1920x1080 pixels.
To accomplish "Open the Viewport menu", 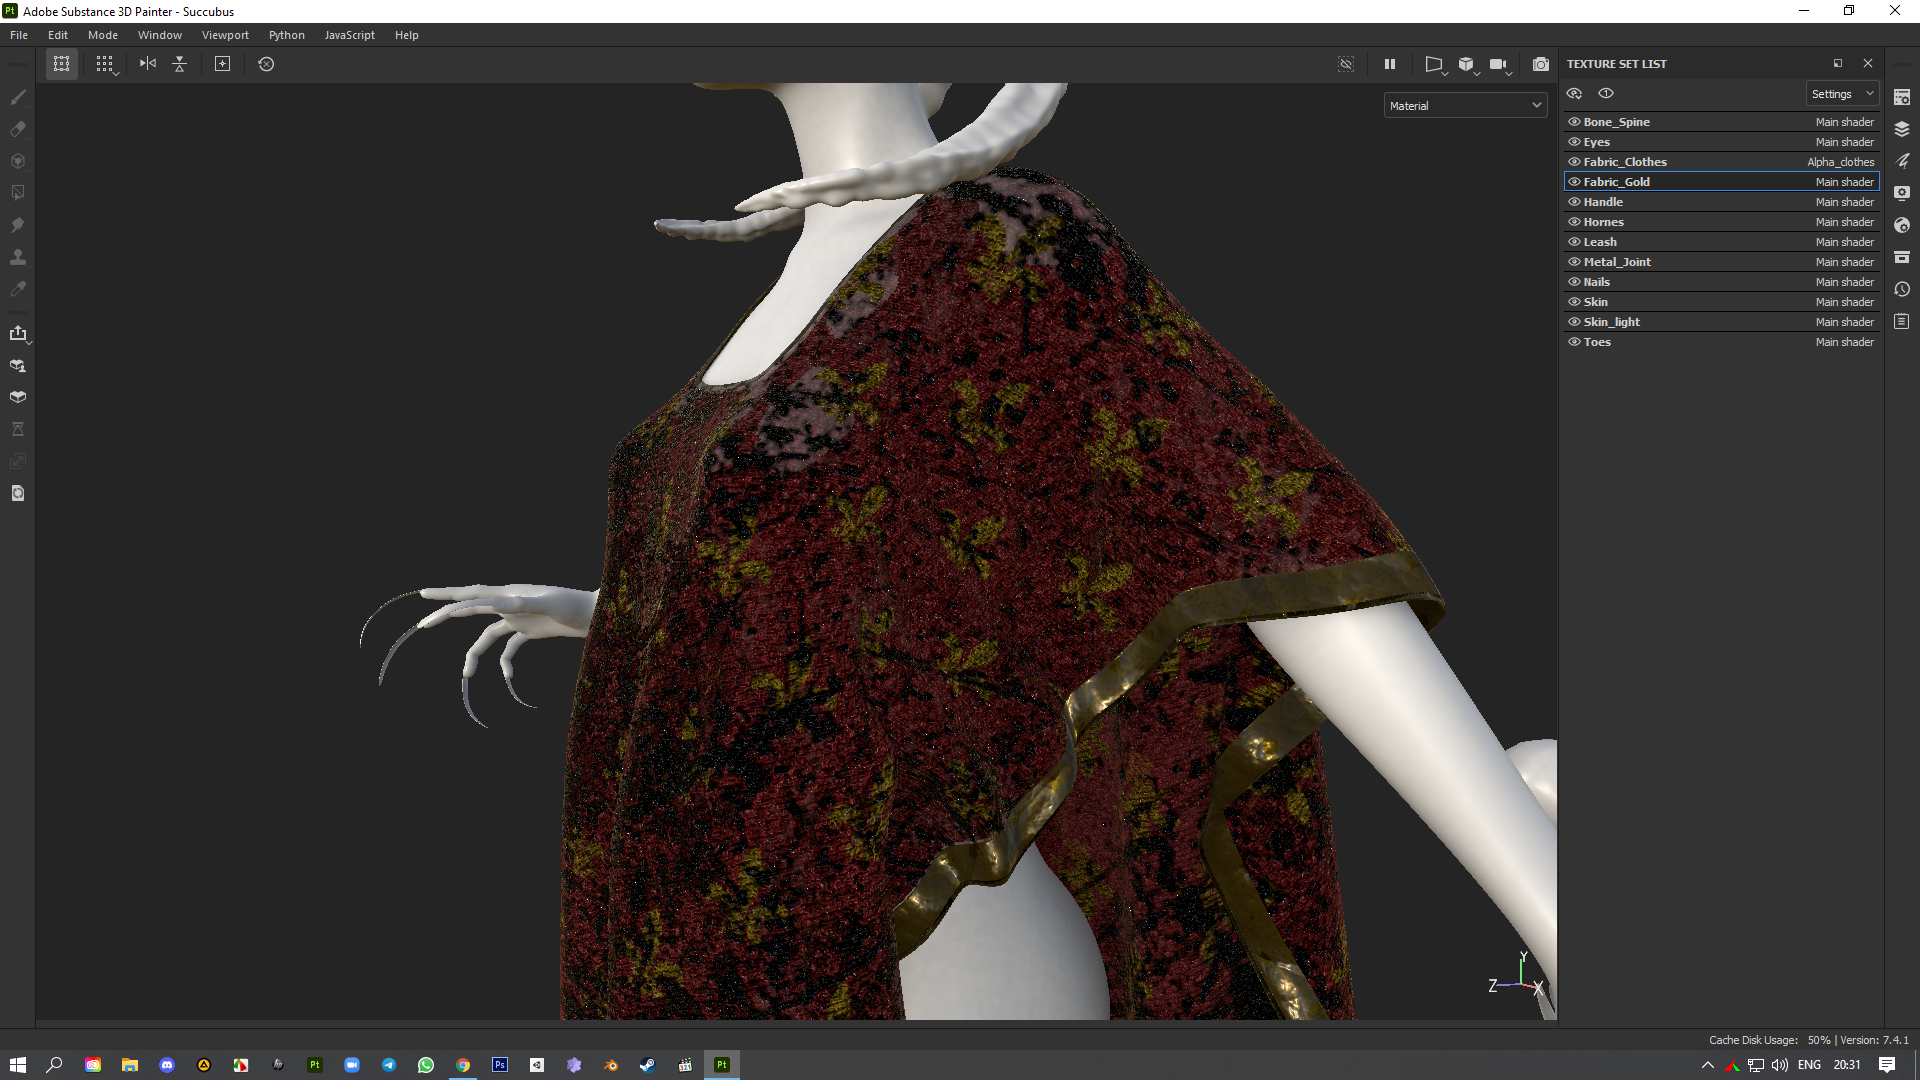I will [225, 35].
